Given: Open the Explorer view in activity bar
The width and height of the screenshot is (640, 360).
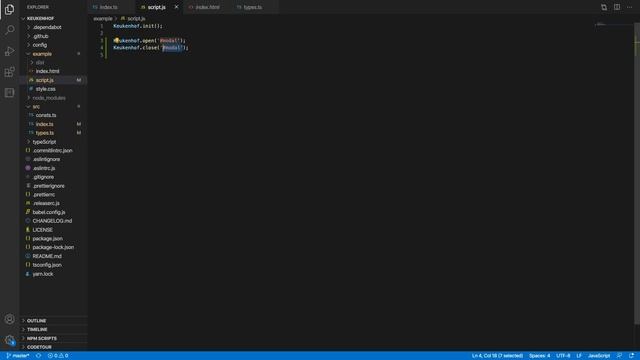Looking at the screenshot, I should 9,9.
